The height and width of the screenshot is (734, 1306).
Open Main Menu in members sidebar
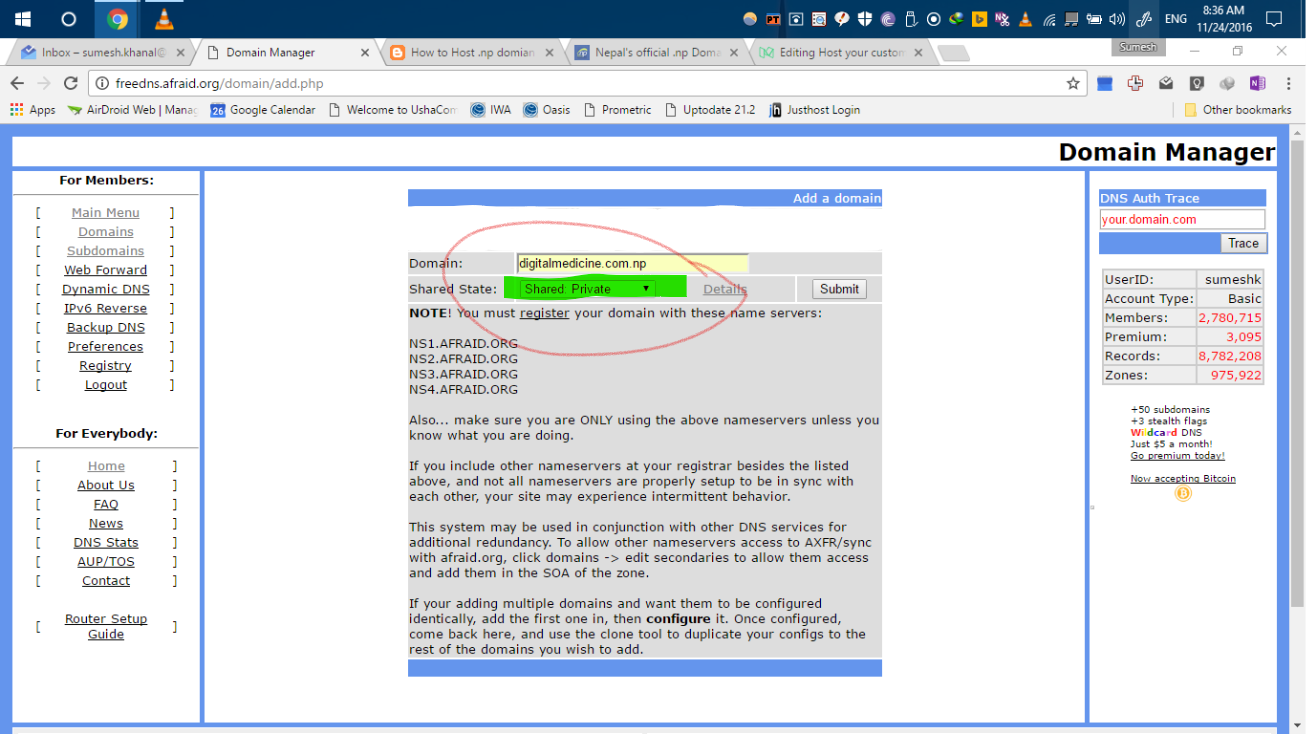tap(105, 213)
